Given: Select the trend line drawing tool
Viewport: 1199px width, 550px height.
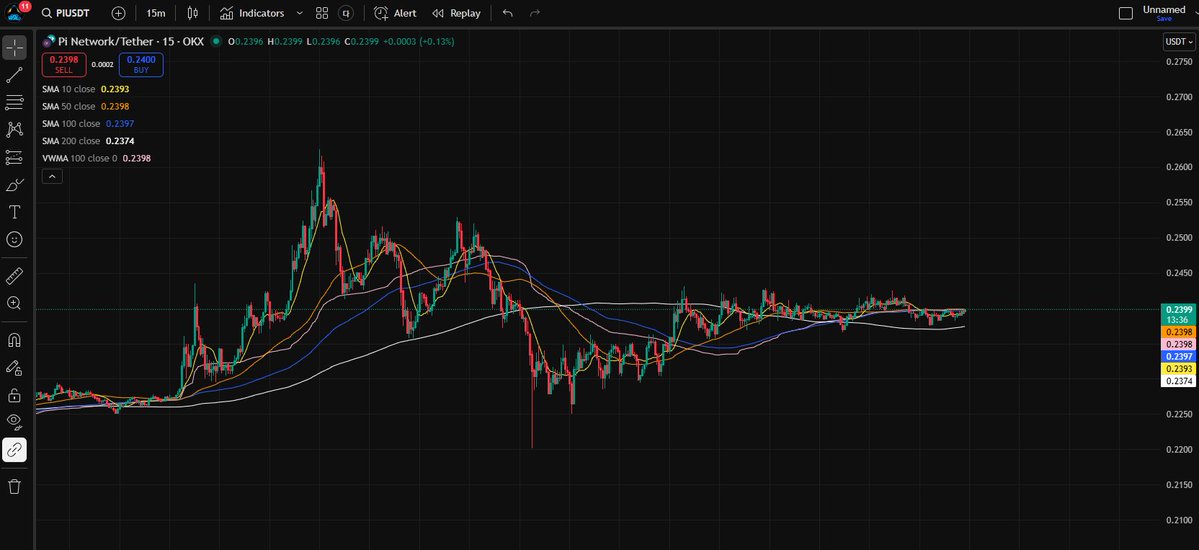Looking at the screenshot, I should [x=15, y=75].
